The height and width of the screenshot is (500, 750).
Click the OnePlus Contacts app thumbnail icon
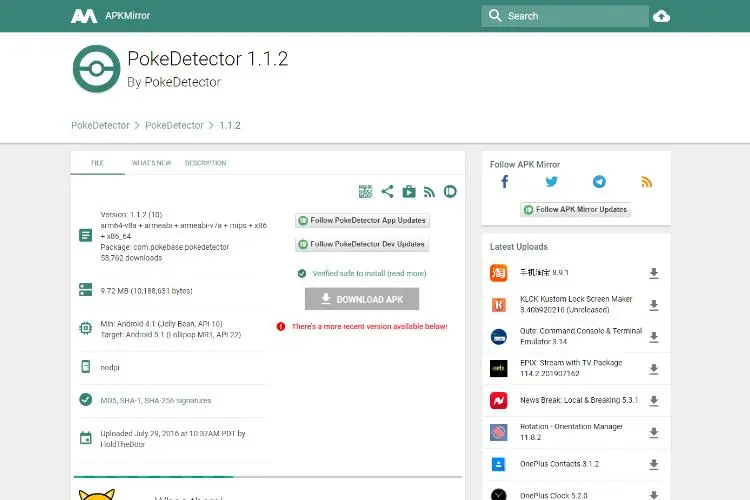click(498, 464)
